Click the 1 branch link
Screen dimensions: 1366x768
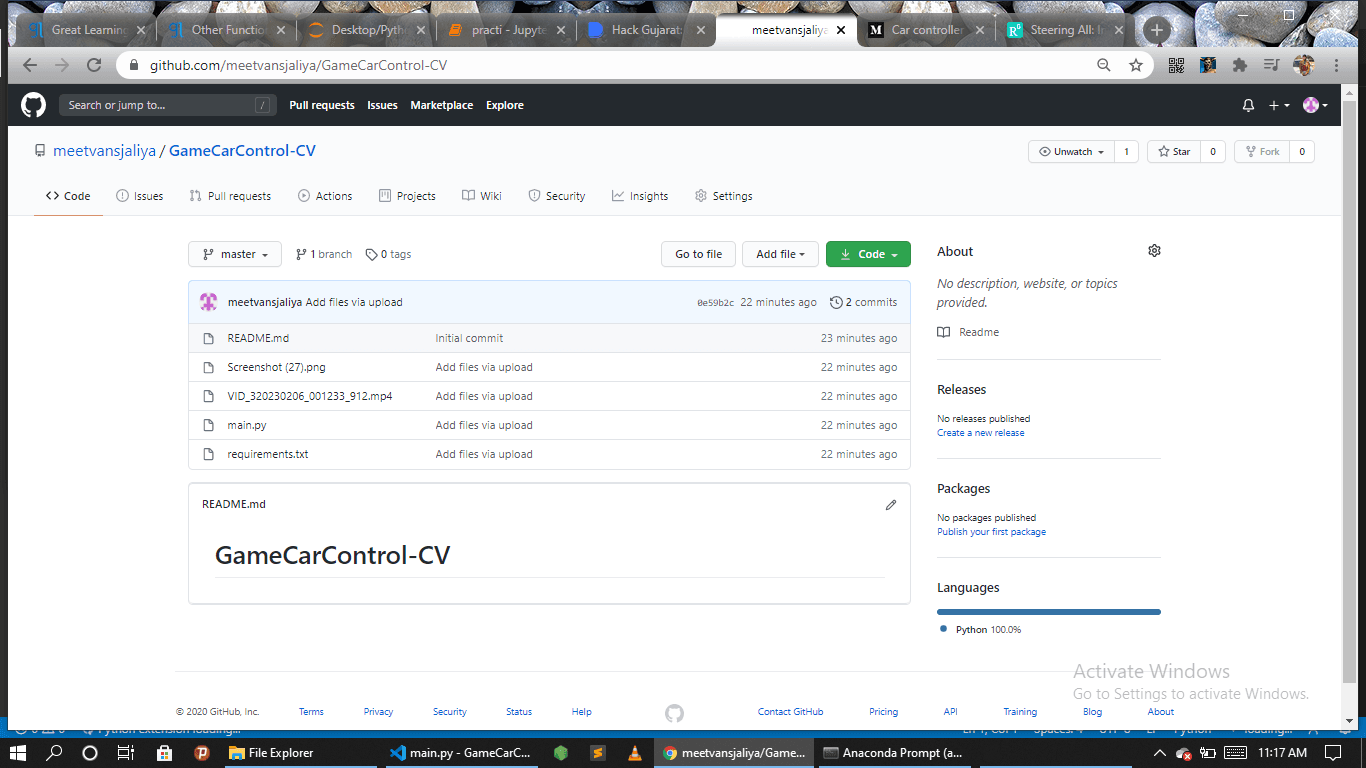click(324, 254)
